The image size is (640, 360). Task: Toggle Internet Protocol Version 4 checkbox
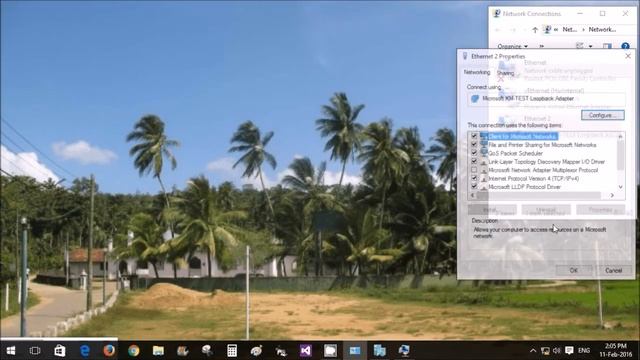coord(474,178)
